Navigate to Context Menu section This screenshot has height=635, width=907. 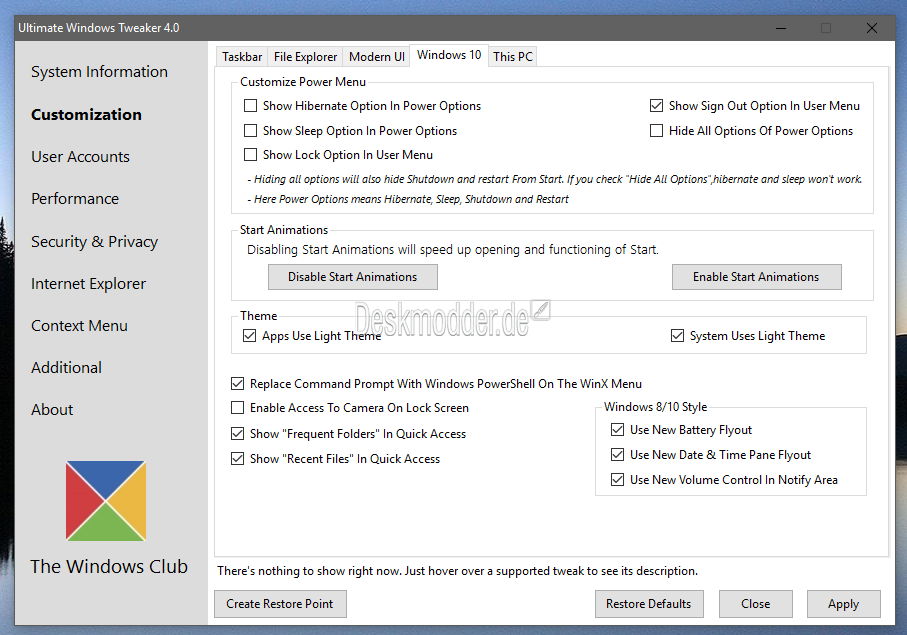79,326
